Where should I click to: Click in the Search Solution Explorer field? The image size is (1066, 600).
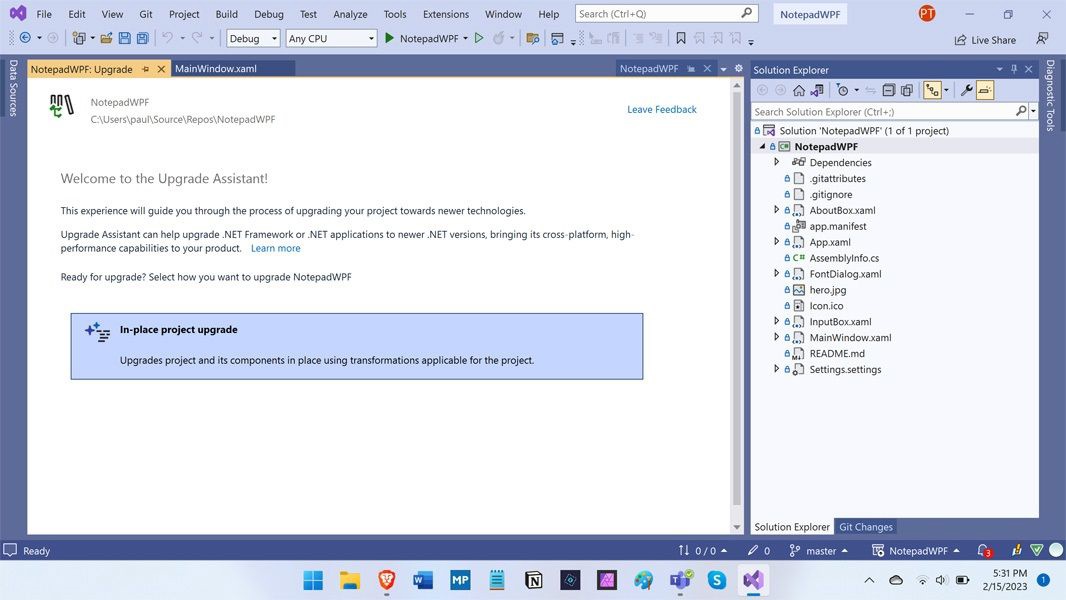[880, 111]
